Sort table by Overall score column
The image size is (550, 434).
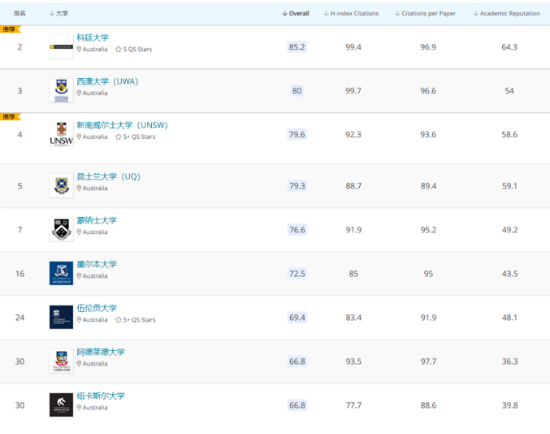pos(295,13)
